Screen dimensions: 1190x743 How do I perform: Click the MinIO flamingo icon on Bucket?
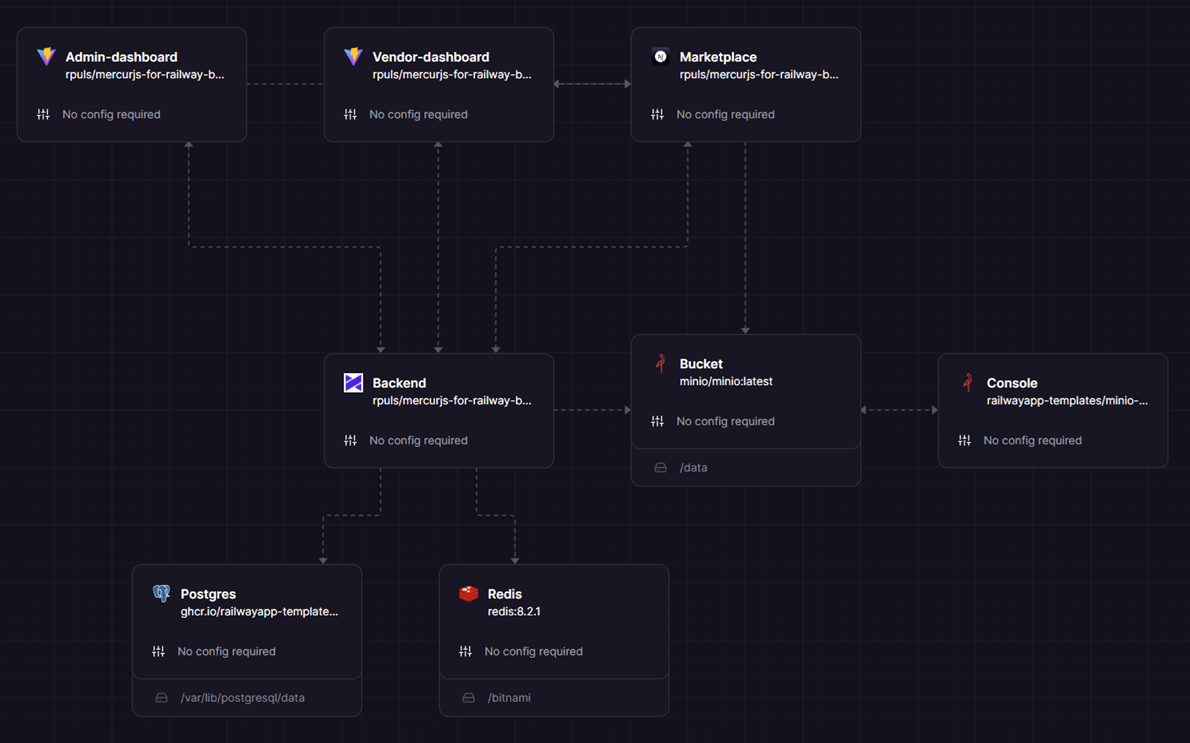[660, 363]
